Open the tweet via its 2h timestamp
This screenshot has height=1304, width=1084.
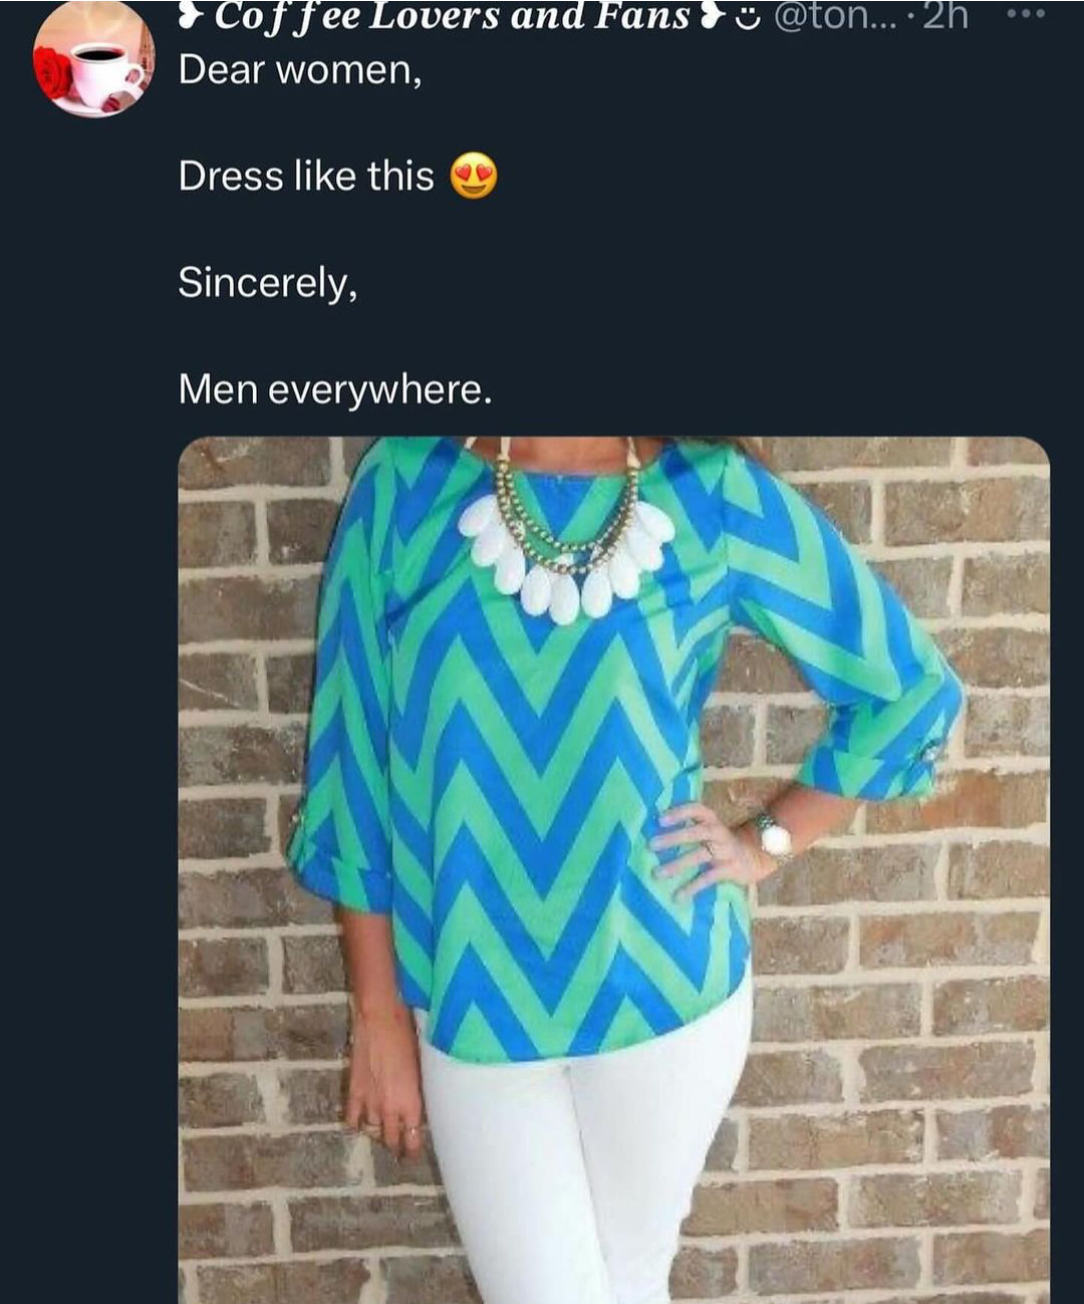(x=945, y=15)
